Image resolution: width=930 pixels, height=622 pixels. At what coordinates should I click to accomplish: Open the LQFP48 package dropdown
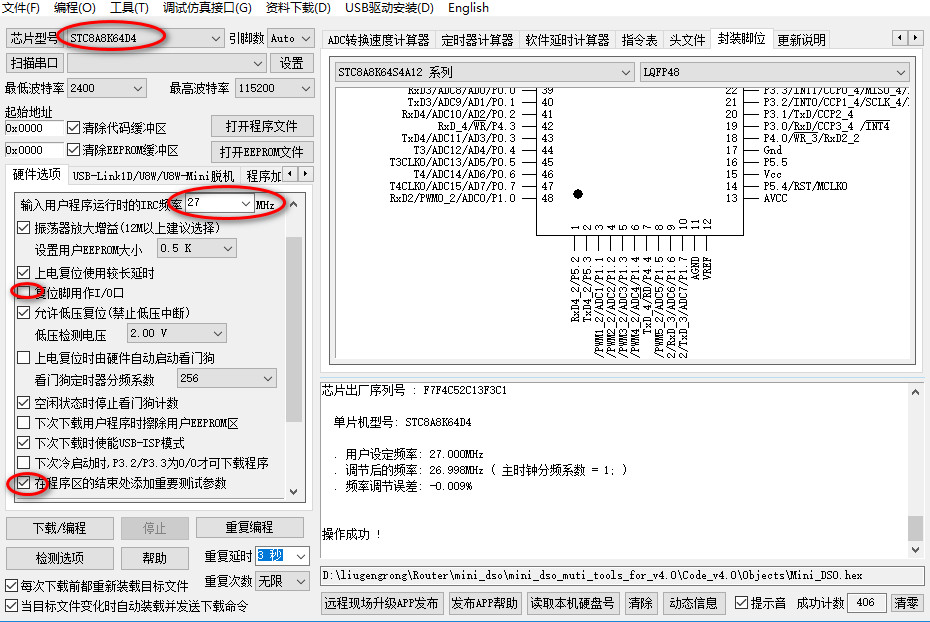coord(900,72)
